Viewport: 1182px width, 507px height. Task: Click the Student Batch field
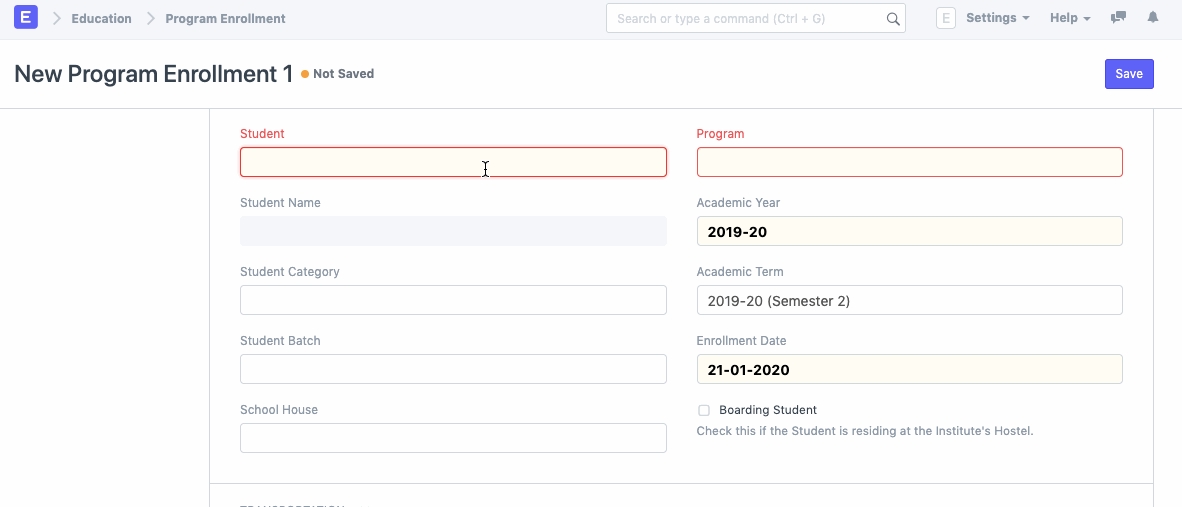453,369
